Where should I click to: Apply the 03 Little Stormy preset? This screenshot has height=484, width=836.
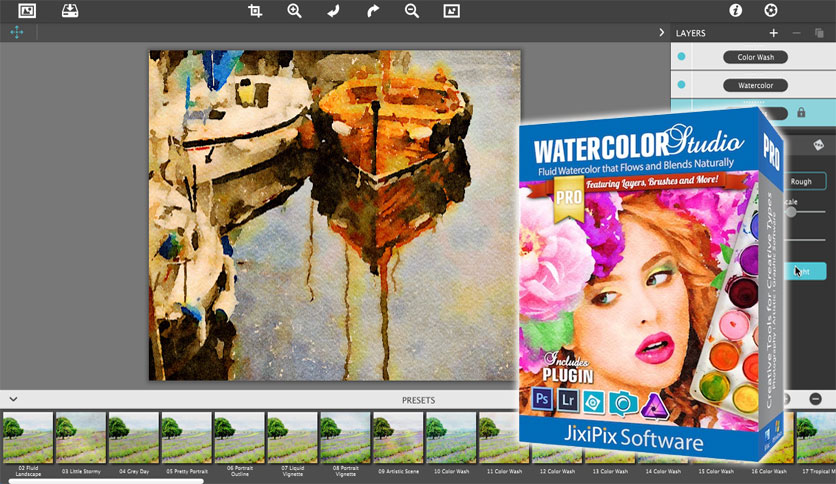pos(81,437)
